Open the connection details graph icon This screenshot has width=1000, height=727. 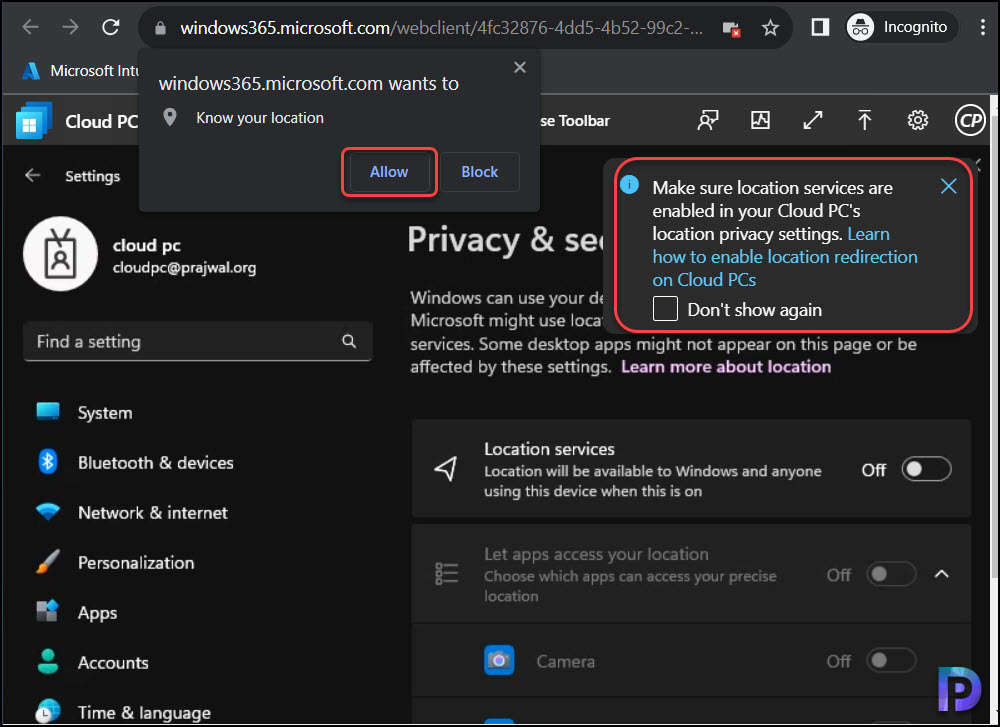click(x=760, y=120)
